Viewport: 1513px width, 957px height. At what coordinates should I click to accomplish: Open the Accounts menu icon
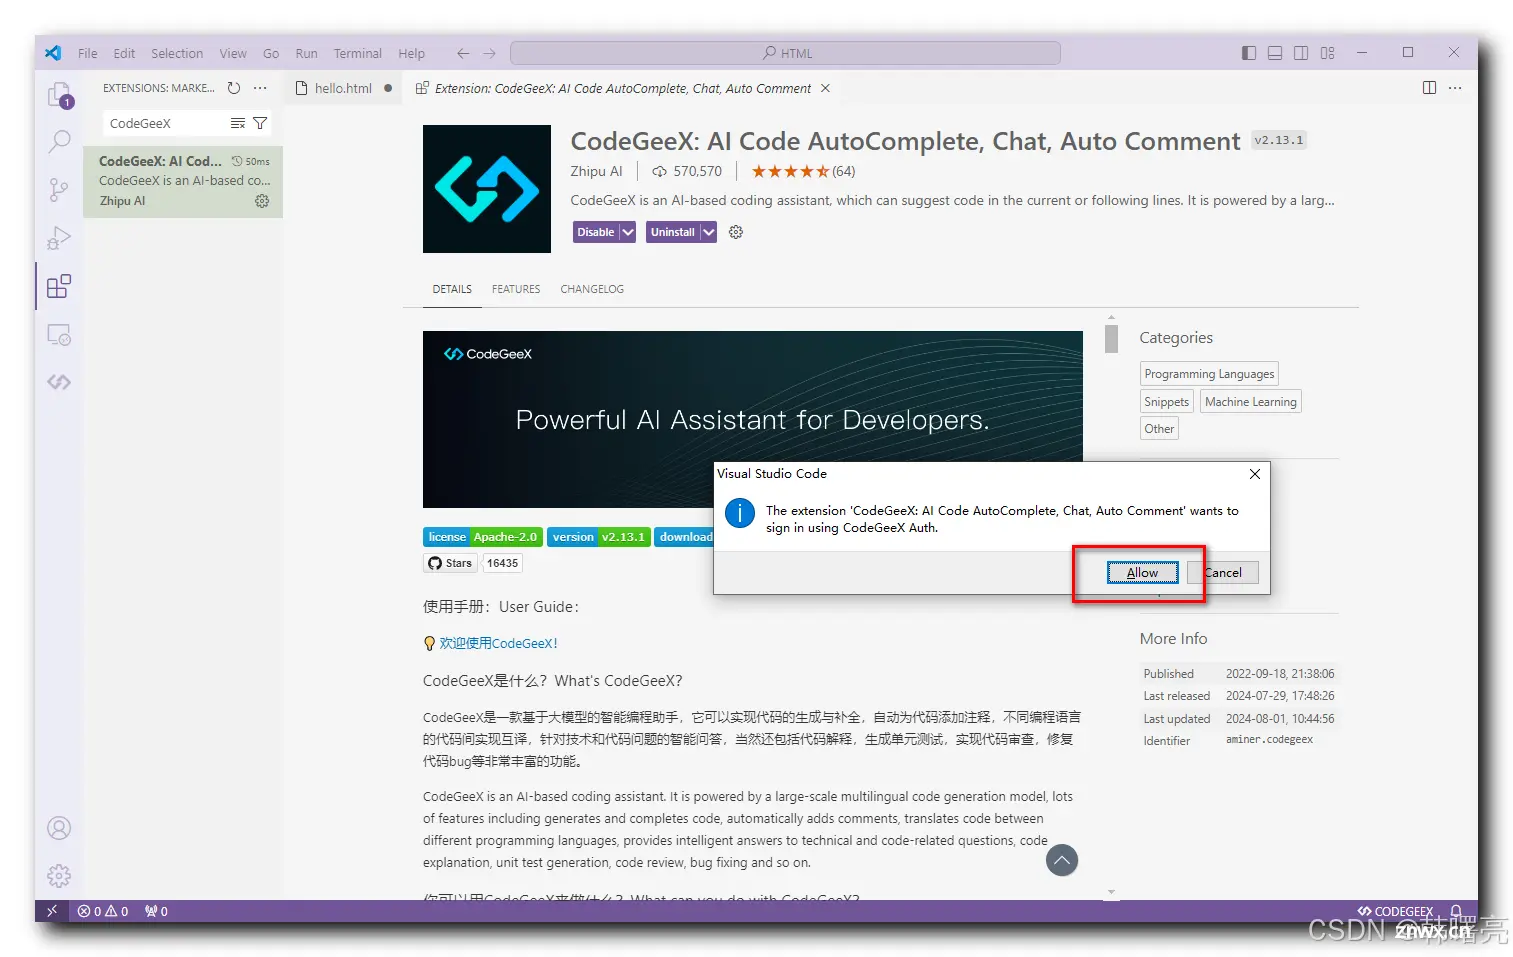coord(59,828)
